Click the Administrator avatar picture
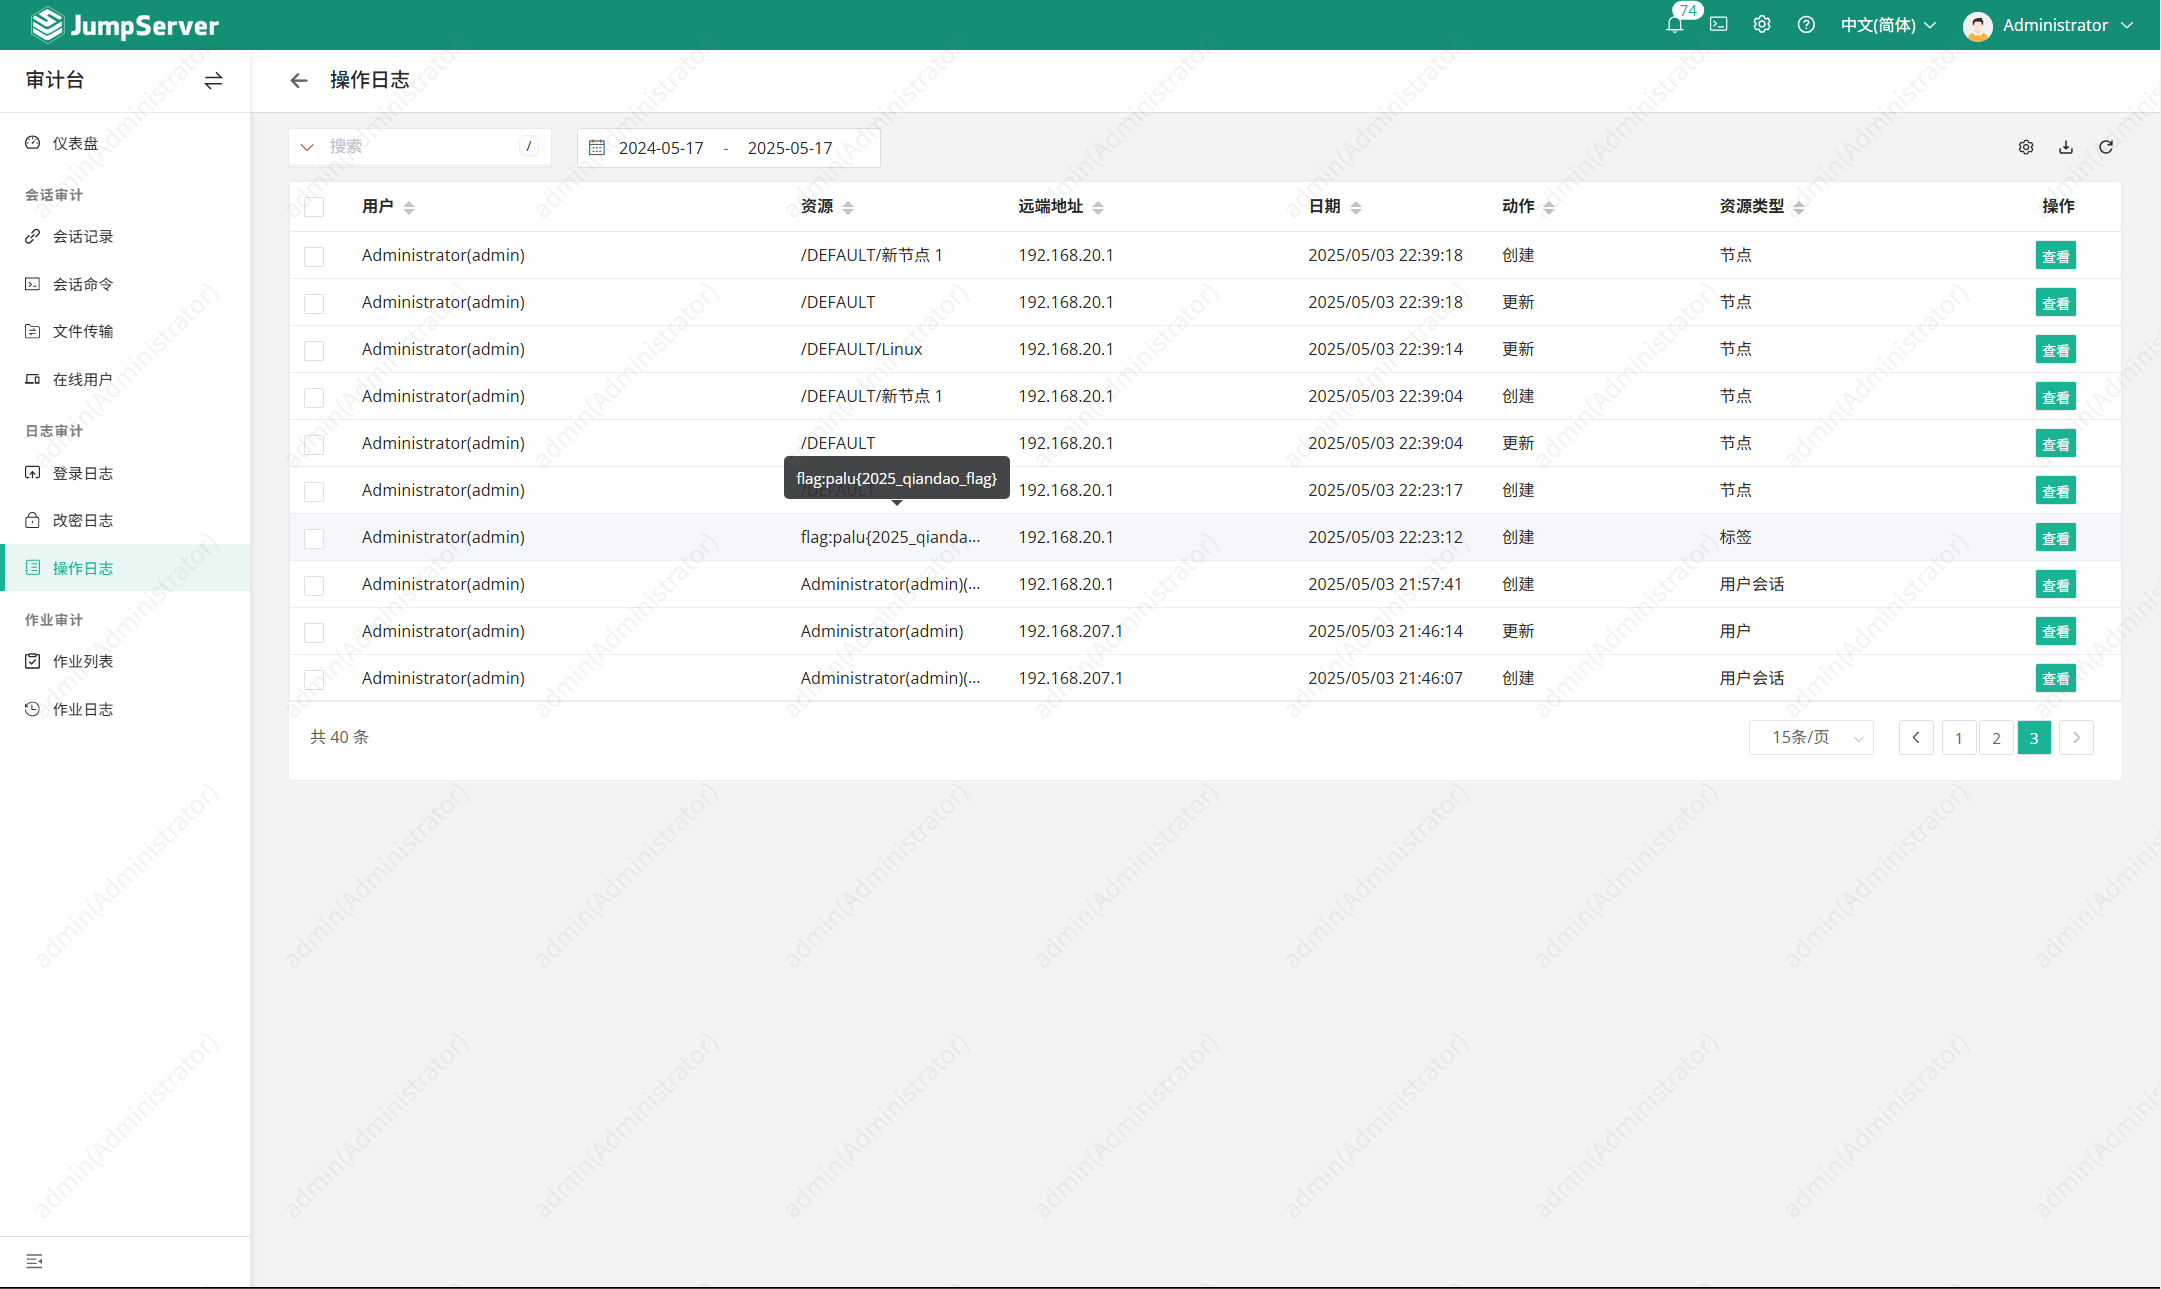This screenshot has height=1289, width=2161. point(1977,26)
